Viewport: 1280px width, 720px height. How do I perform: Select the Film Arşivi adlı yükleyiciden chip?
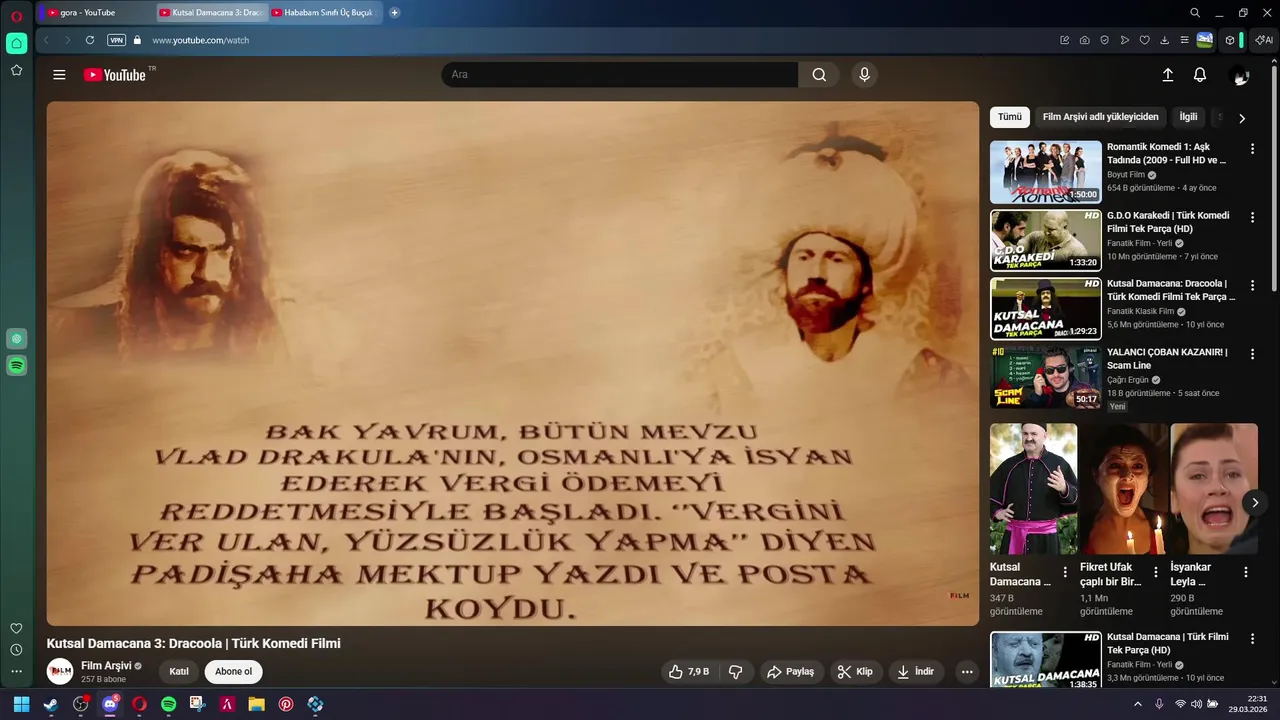[1100, 117]
